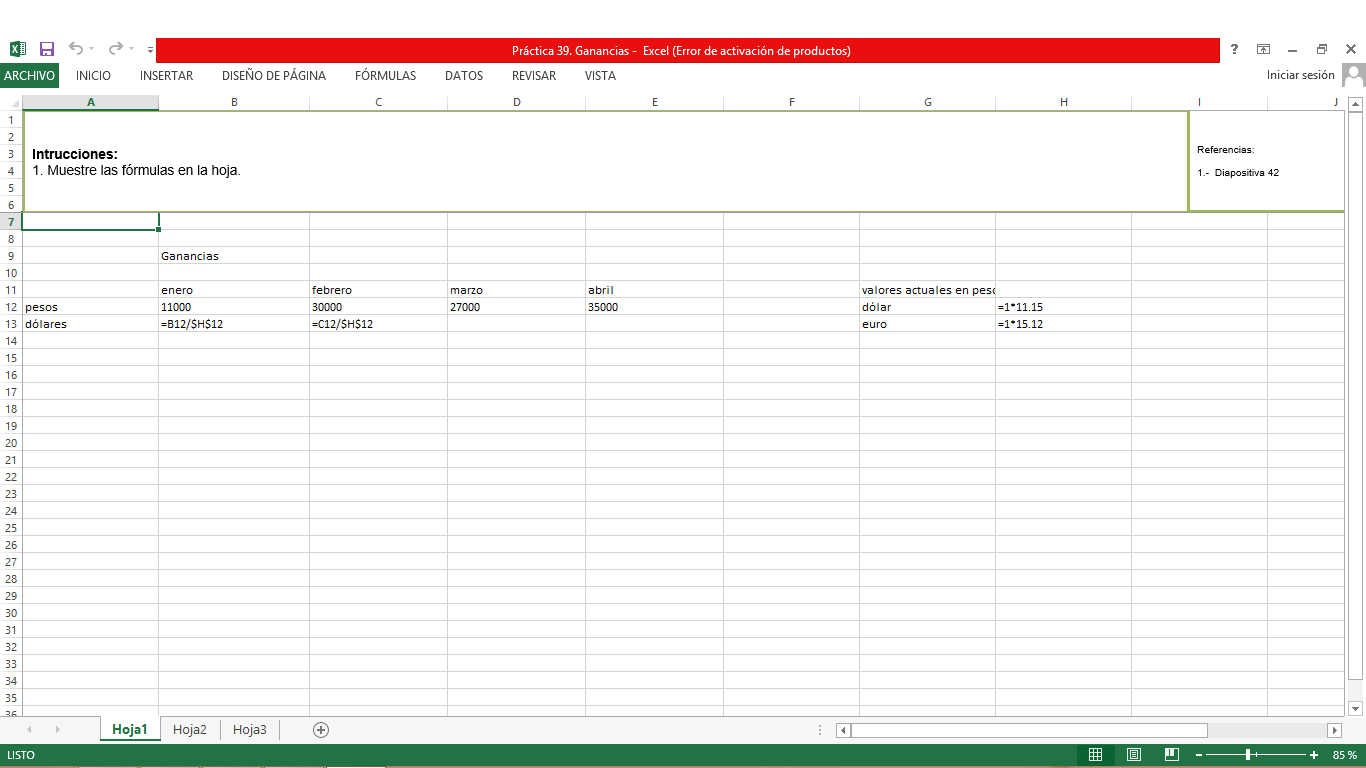Screen dimensions: 1366x768
Task: Open the Excel application icon menu
Action: tap(17, 49)
